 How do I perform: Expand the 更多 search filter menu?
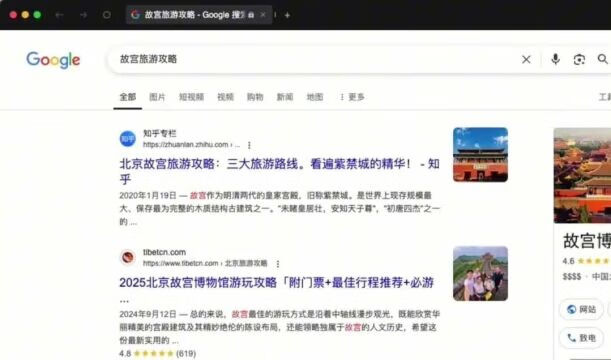(352, 97)
